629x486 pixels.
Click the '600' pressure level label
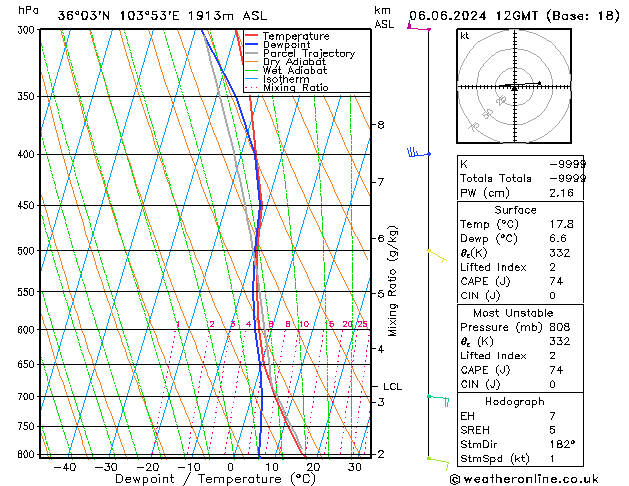28,330
